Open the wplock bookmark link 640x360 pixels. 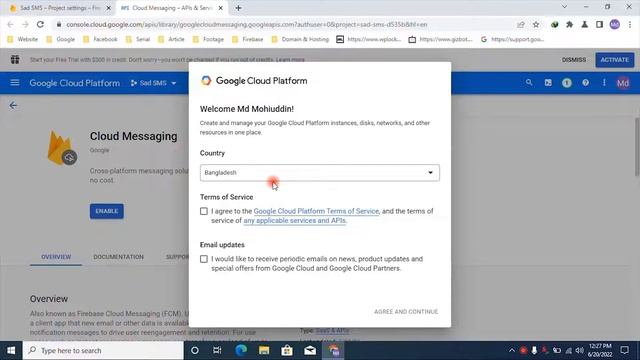pos(369,39)
